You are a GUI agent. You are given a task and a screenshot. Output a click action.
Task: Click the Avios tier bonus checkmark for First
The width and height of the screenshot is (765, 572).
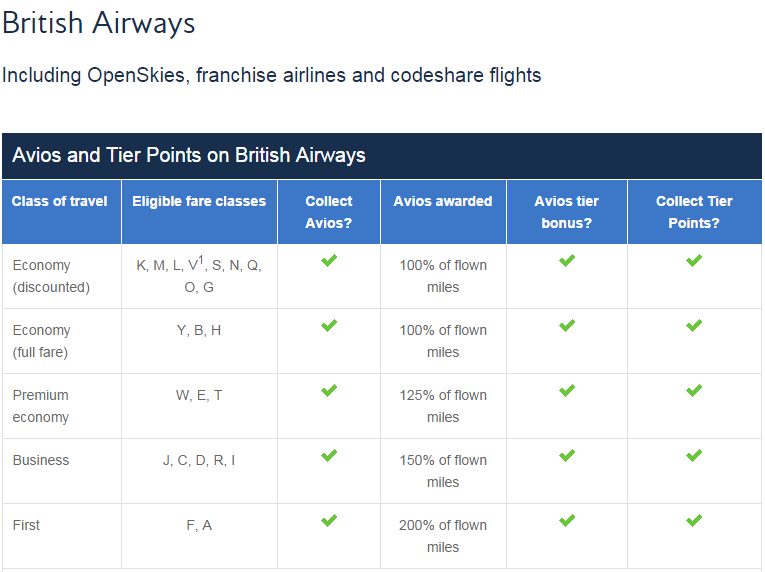click(567, 520)
